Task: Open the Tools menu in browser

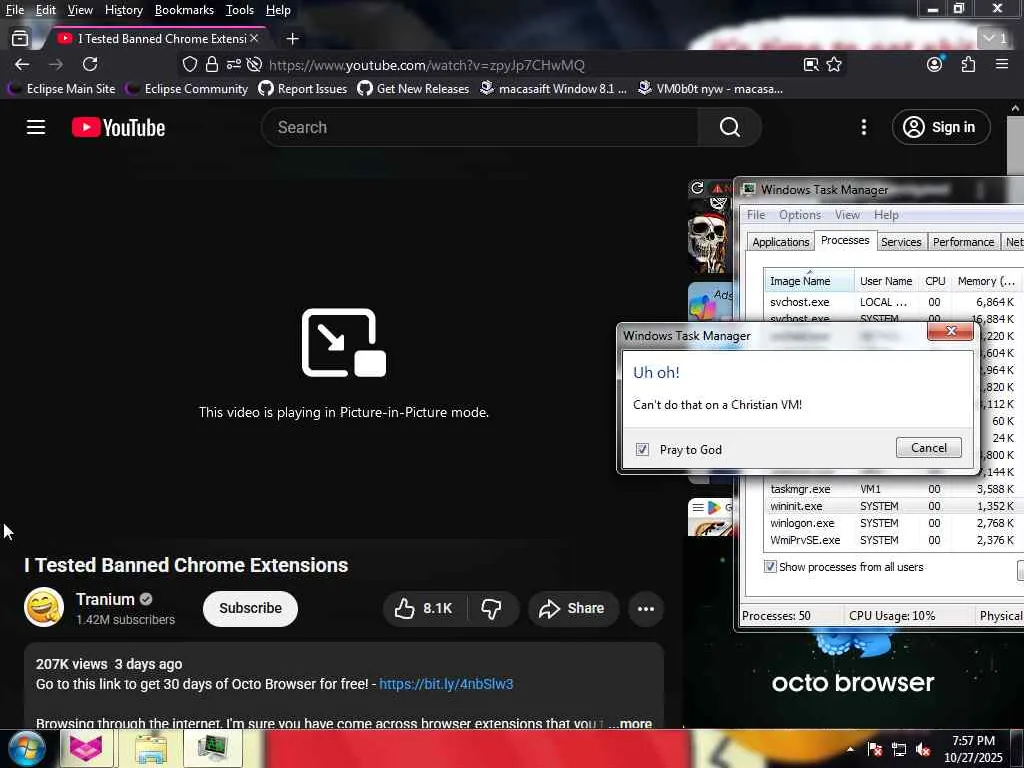Action: click(x=240, y=10)
